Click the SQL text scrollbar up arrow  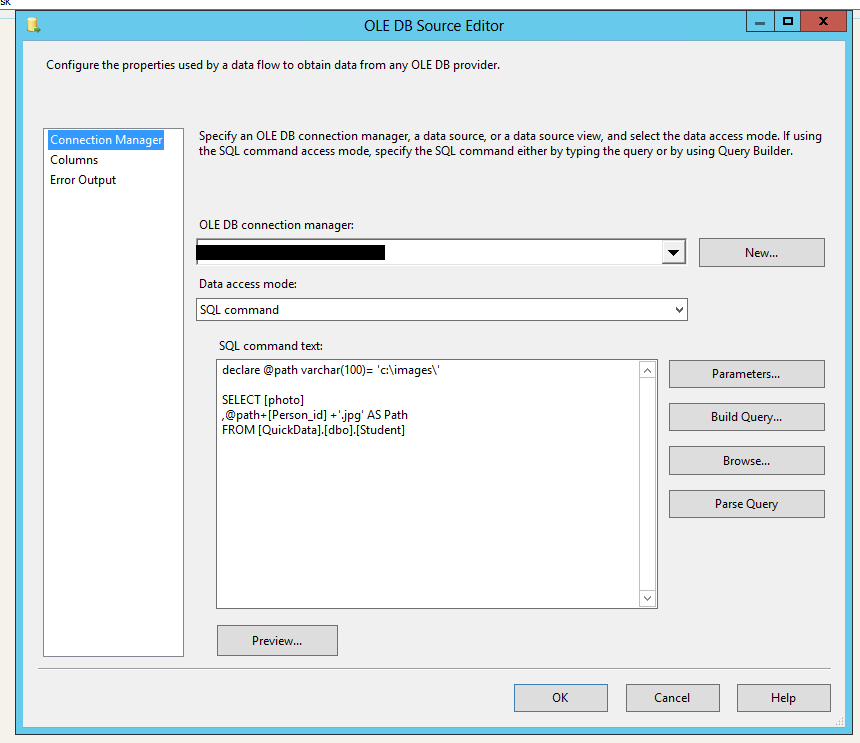tap(647, 371)
